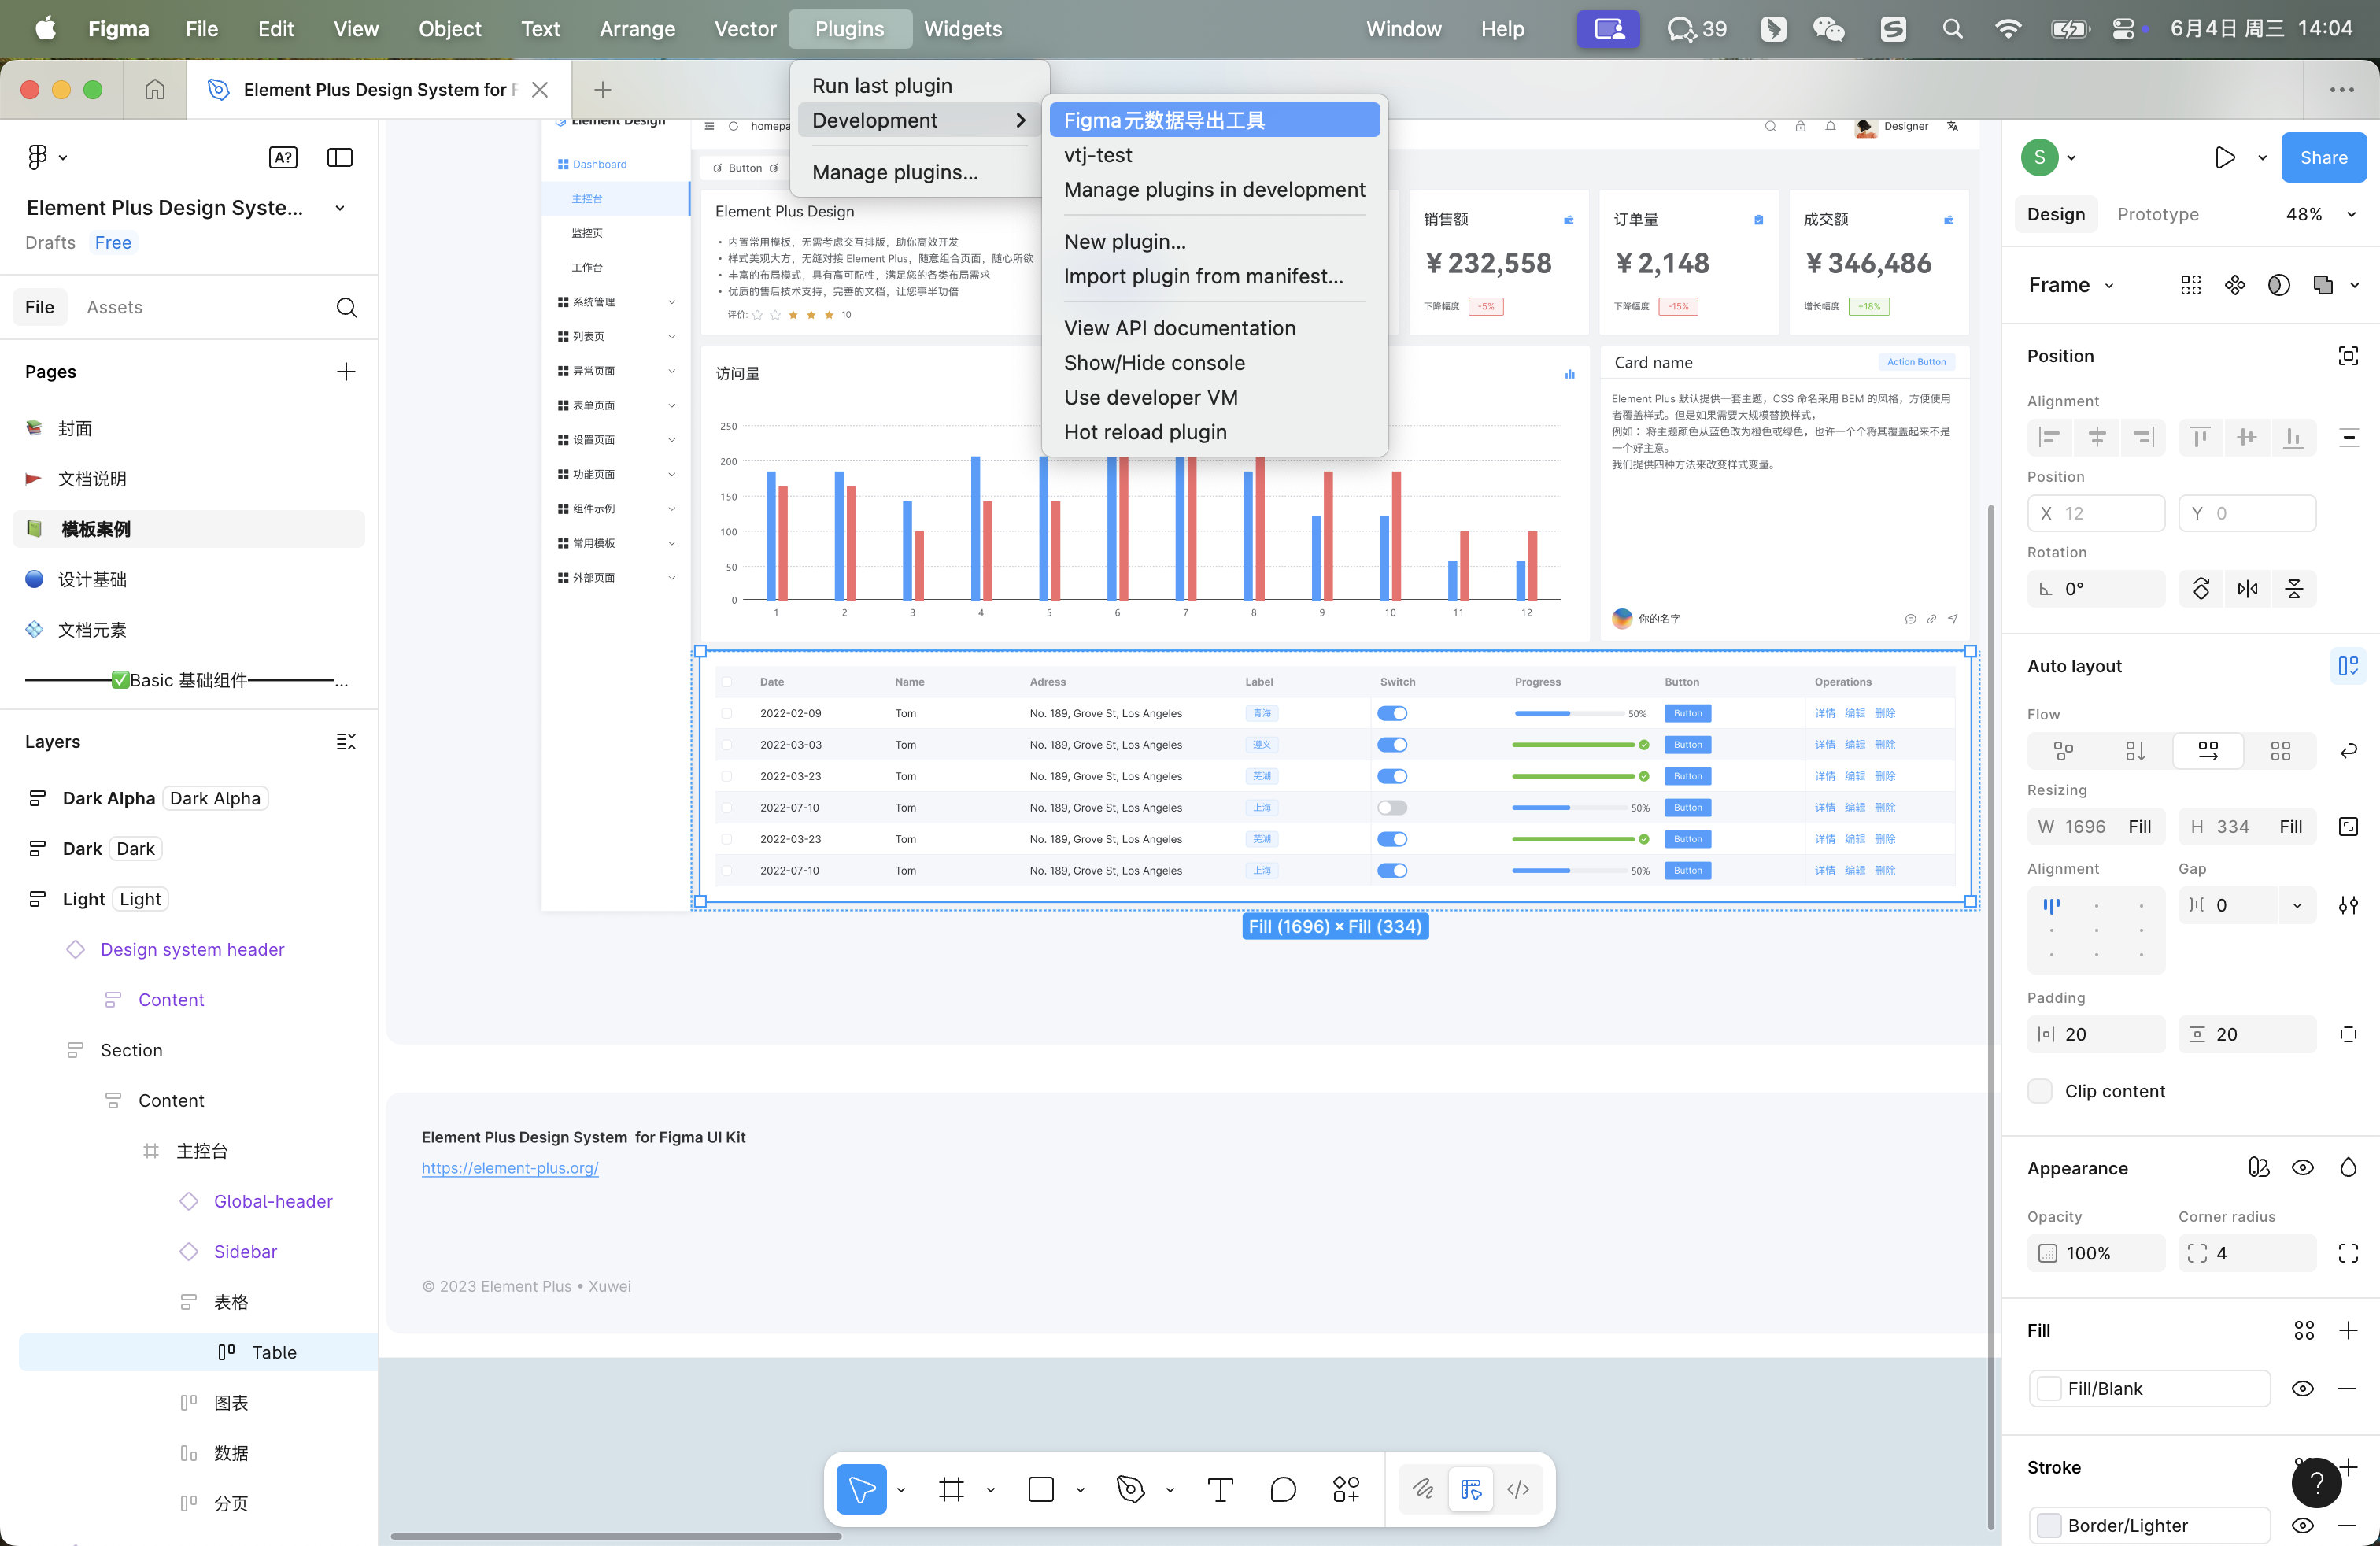This screenshot has width=2380, height=1546.
Task: Switch to Dev Mode code icon
Action: click(1518, 1489)
